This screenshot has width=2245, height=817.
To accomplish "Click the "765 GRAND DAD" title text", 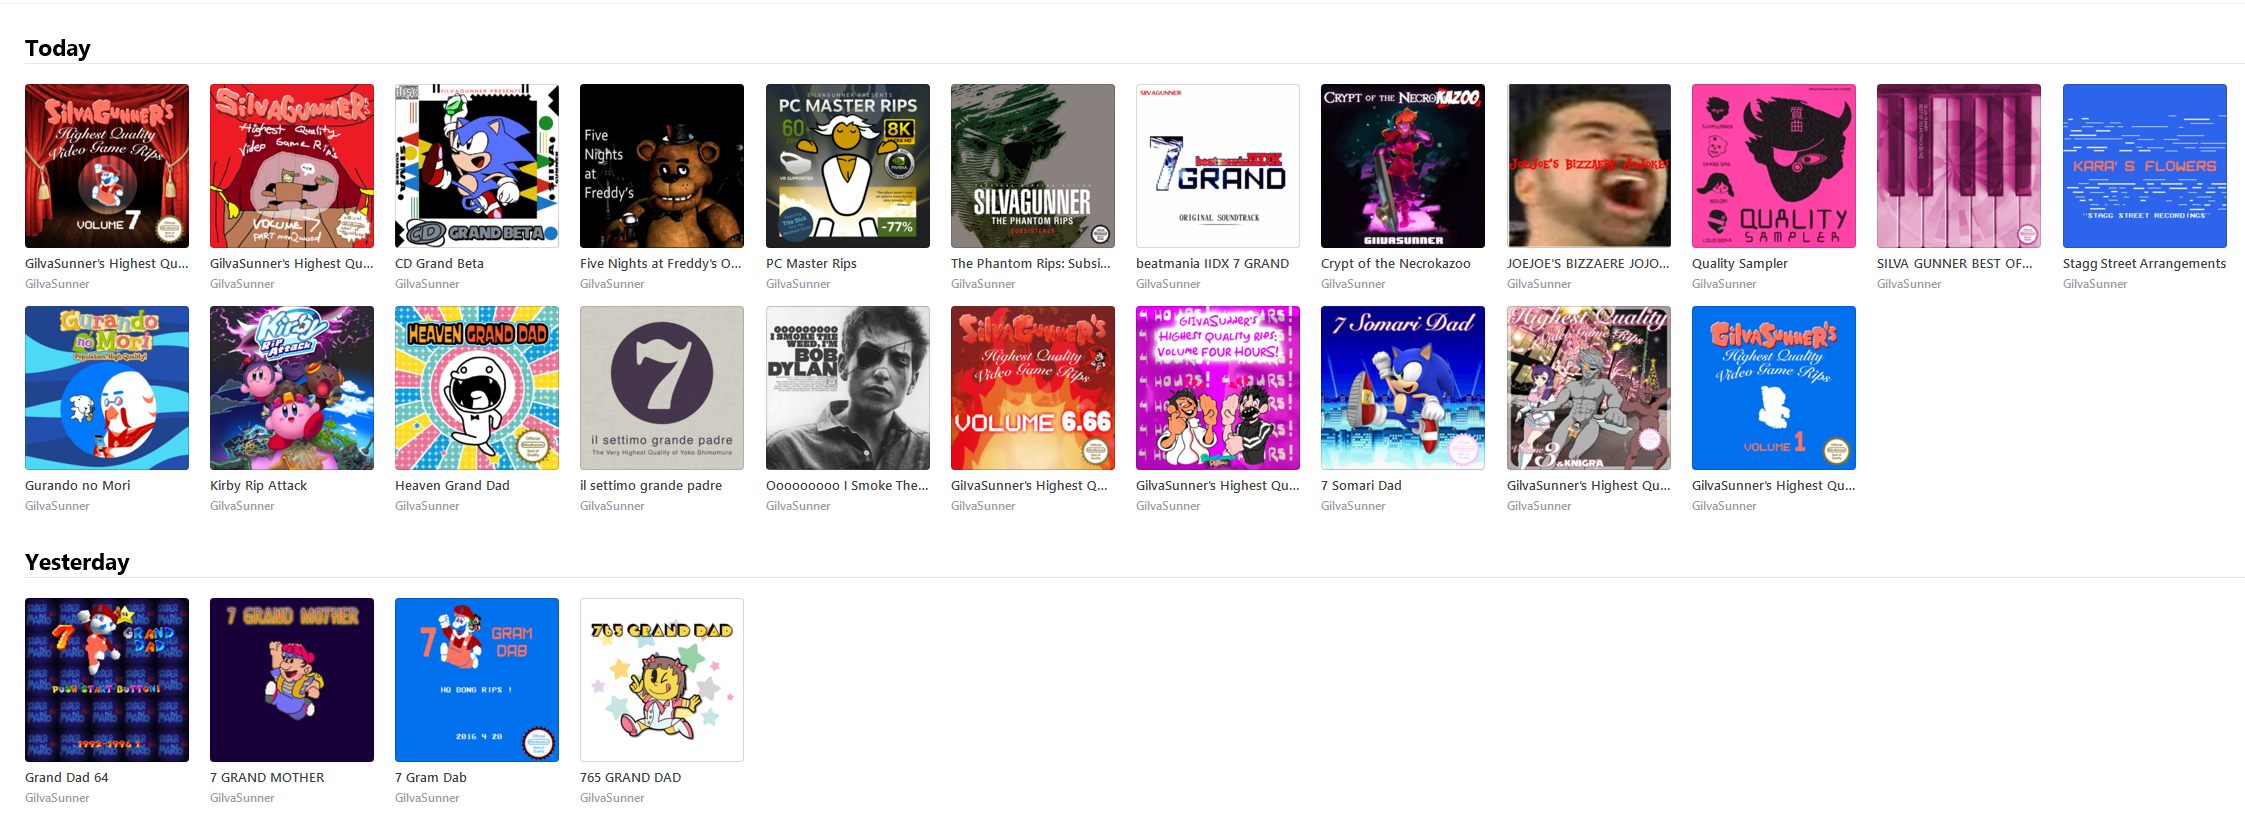I will [x=630, y=778].
